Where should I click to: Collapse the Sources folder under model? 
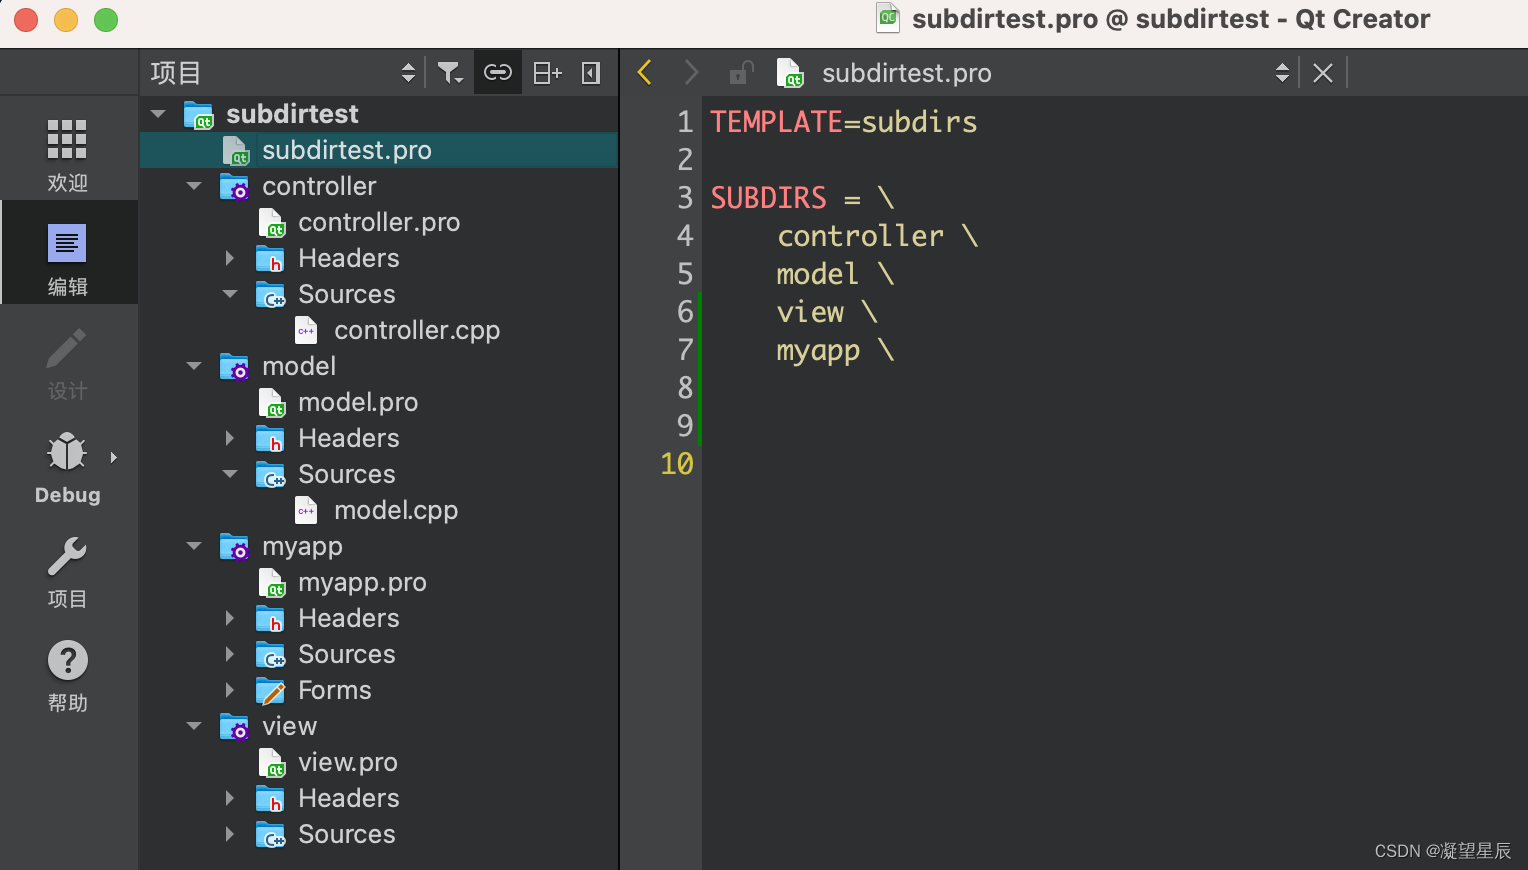point(229,474)
